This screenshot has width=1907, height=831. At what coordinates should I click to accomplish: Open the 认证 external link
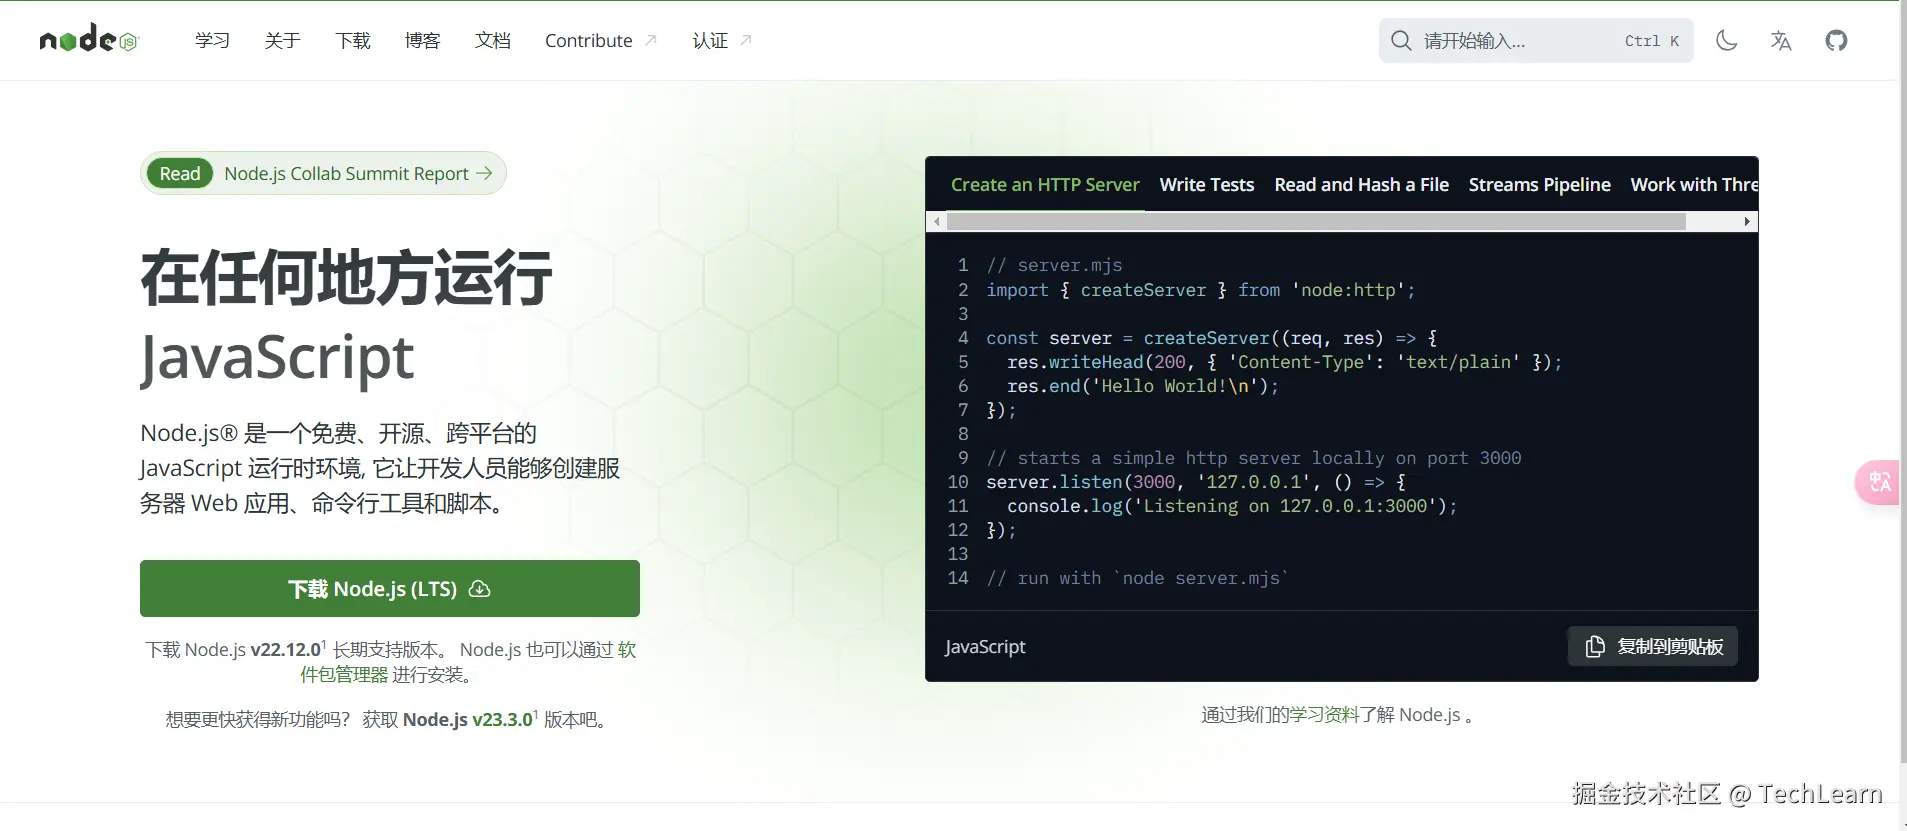pyautogui.click(x=721, y=41)
